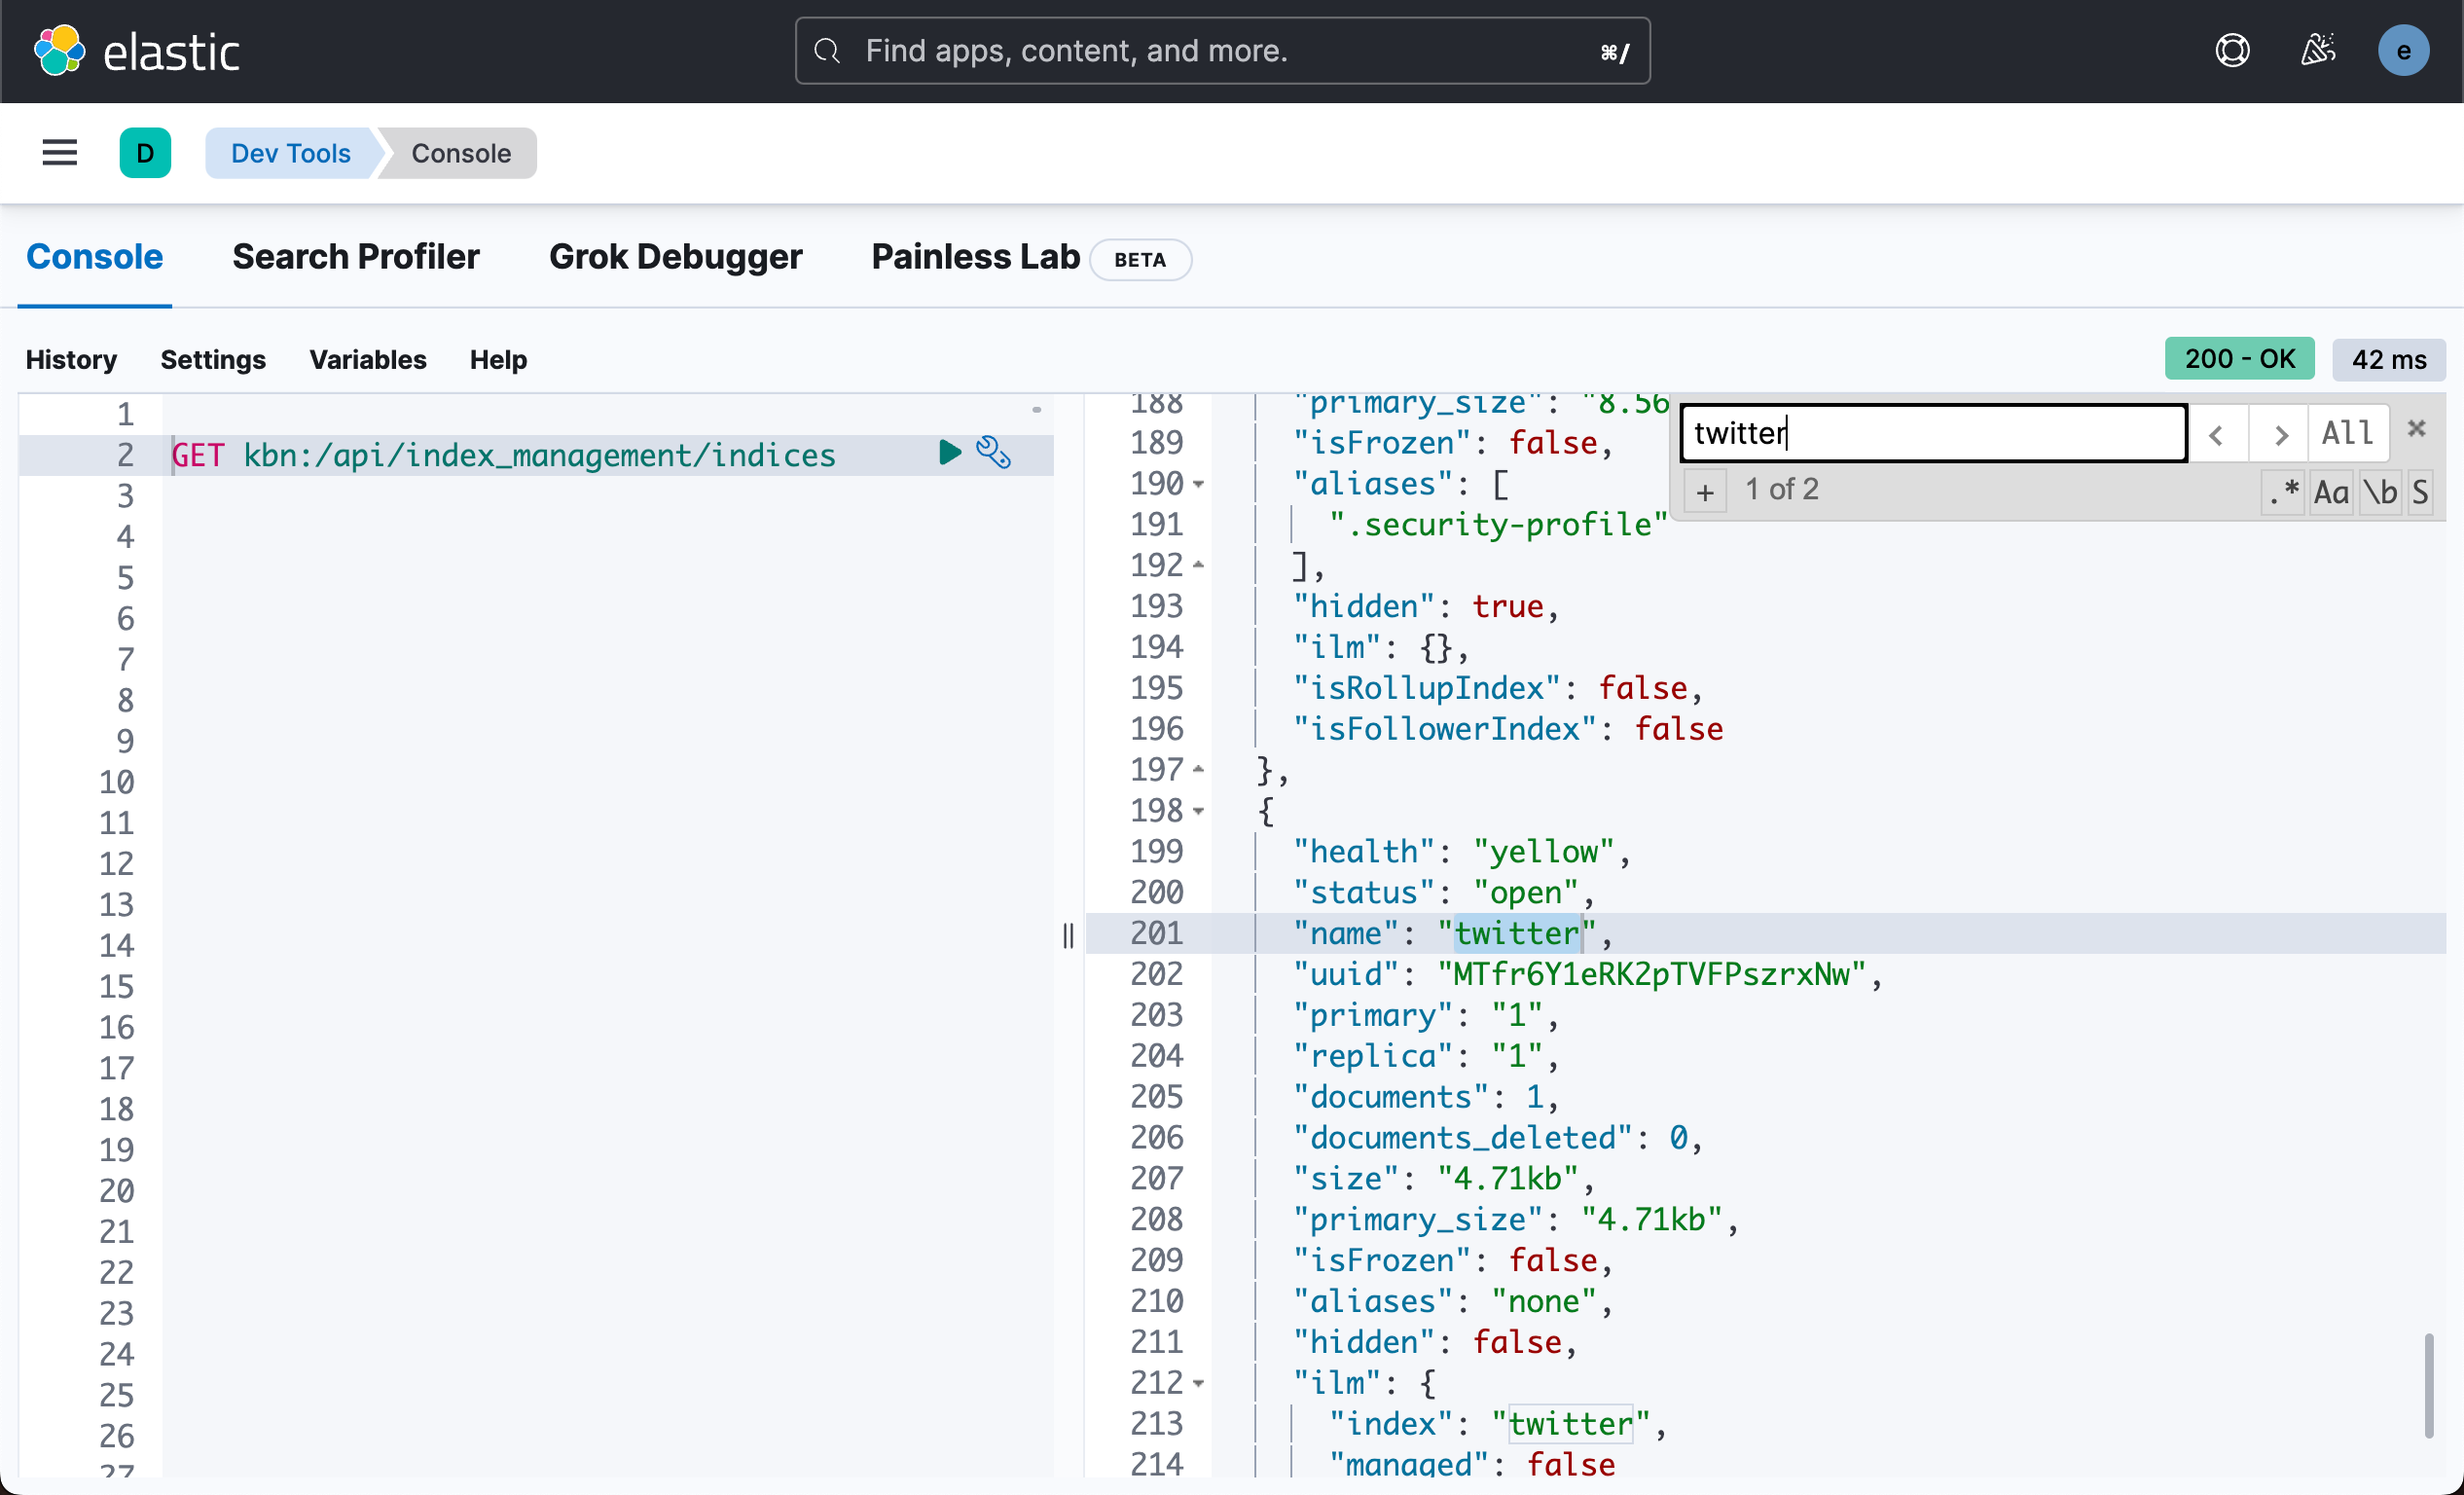The width and height of the screenshot is (2464, 1495).
Task: Toggle regex search with the .* button
Action: pyautogui.click(x=2283, y=491)
